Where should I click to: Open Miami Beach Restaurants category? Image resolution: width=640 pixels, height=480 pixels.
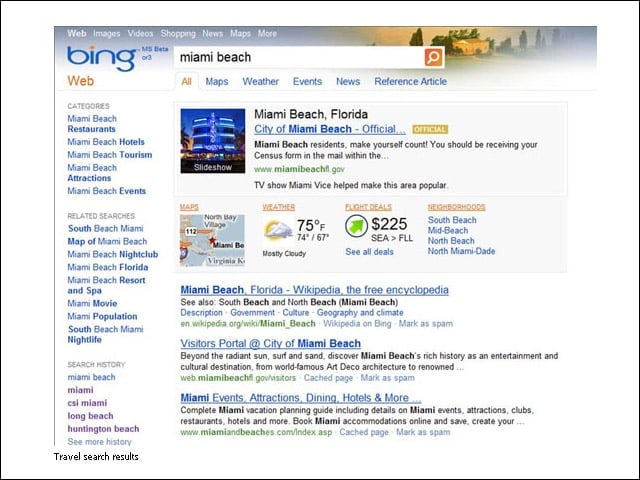point(92,124)
